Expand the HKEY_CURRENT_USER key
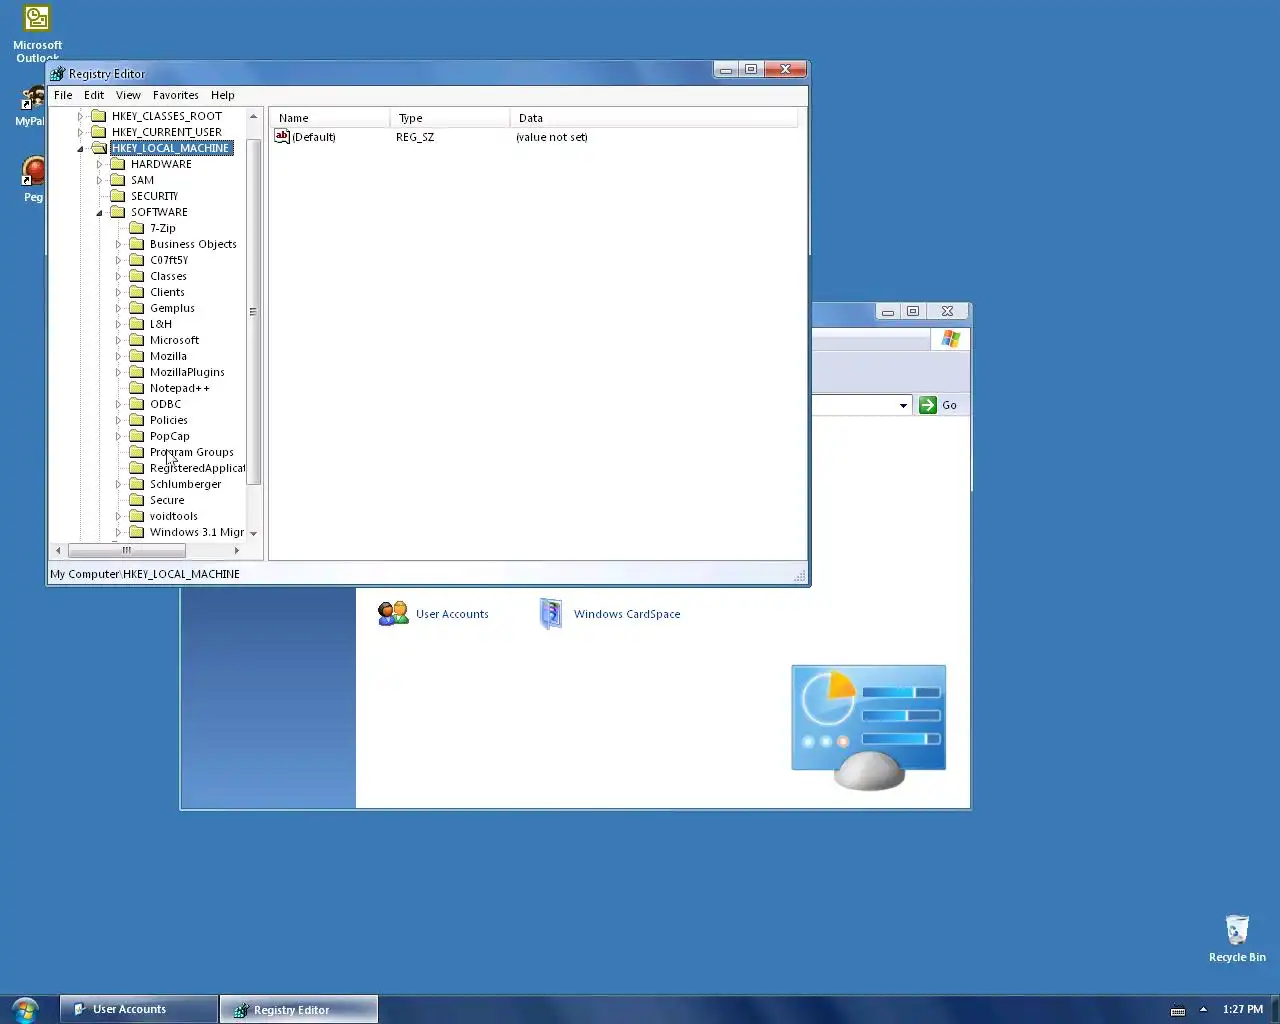Viewport: 1280px width, 1024px height. tap(80, 132)
